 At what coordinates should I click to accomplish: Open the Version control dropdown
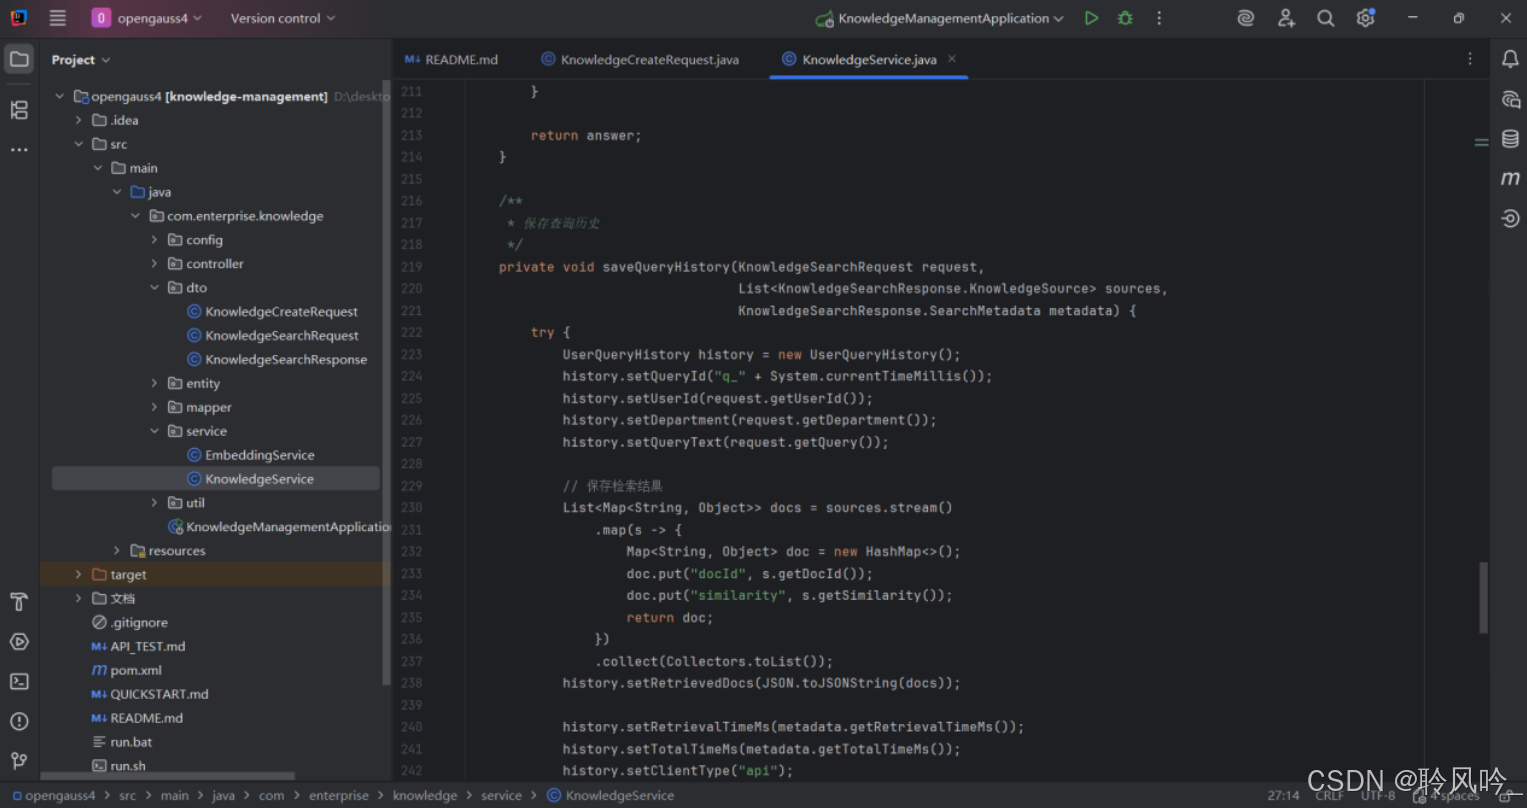(x=283, y=18)
